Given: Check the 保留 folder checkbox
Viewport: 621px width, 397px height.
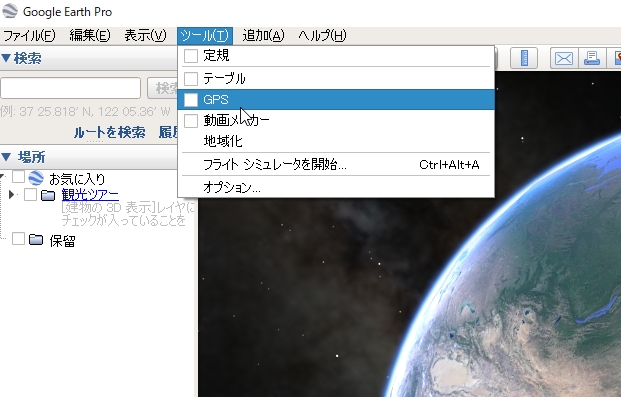Looking at the screenshot, I should click(x=19, y=239).
